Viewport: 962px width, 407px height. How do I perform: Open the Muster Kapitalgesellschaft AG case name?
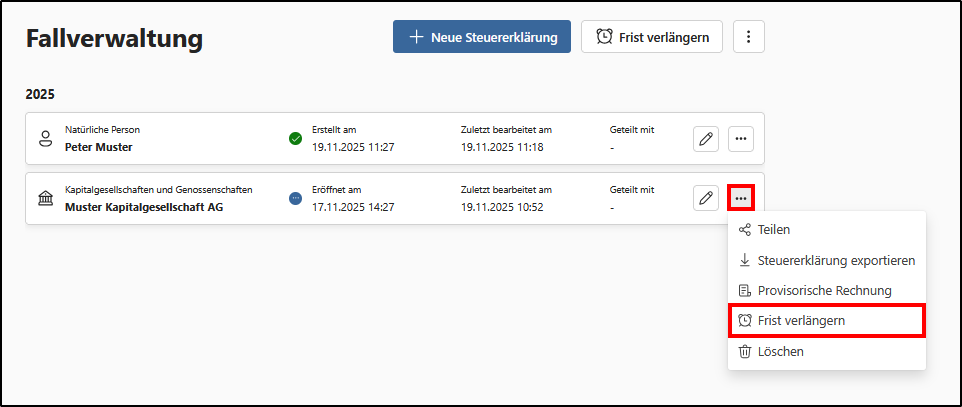[x=144, y=207]
